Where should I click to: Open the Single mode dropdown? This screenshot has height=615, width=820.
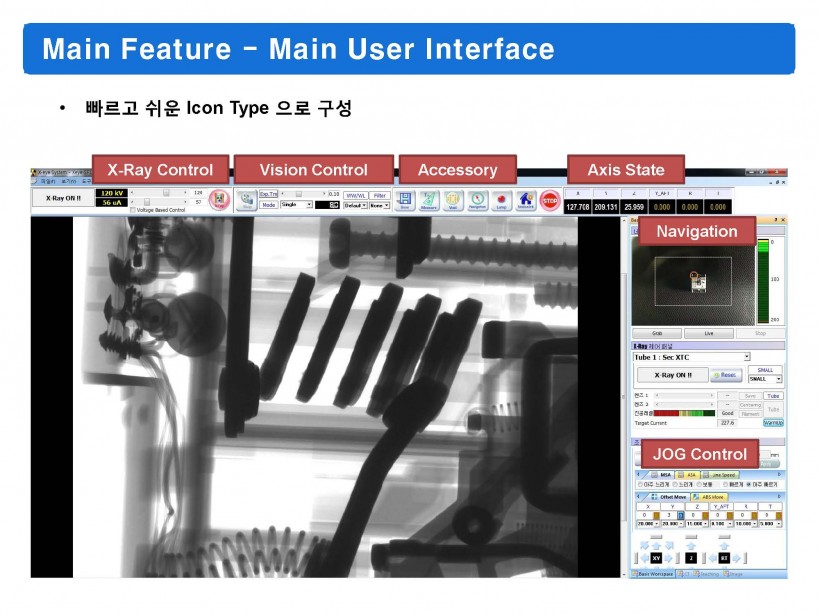click(297, 205)
